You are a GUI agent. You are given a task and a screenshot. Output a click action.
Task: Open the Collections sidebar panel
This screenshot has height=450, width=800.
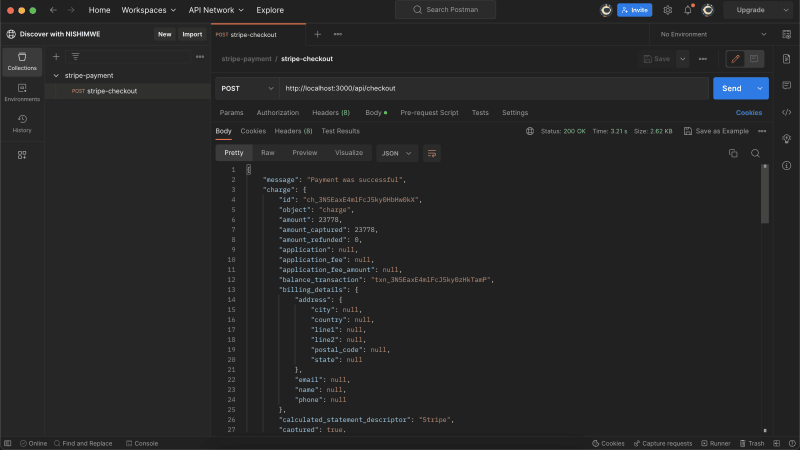click(22, 61)
